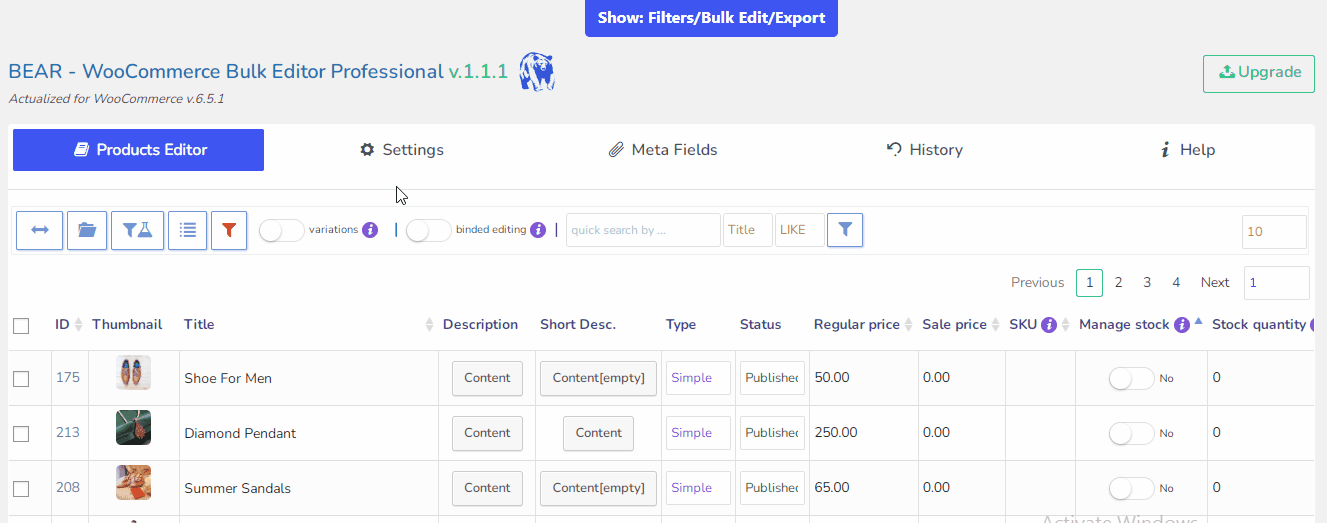This screenshot has height=523, width=1327.
Task: Toggle Manage stock for Summer Sandals
Action: 1131,488
